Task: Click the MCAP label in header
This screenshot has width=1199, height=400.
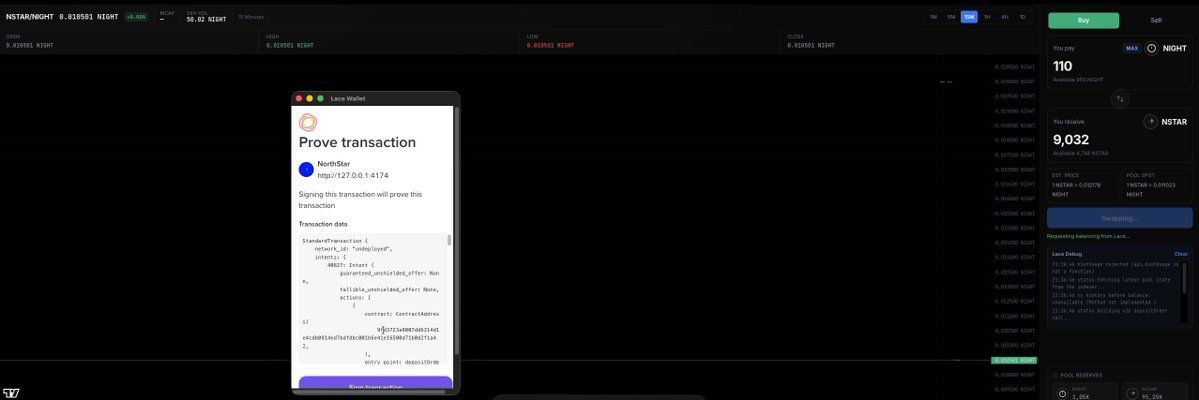Action: [x=167, y=13]
